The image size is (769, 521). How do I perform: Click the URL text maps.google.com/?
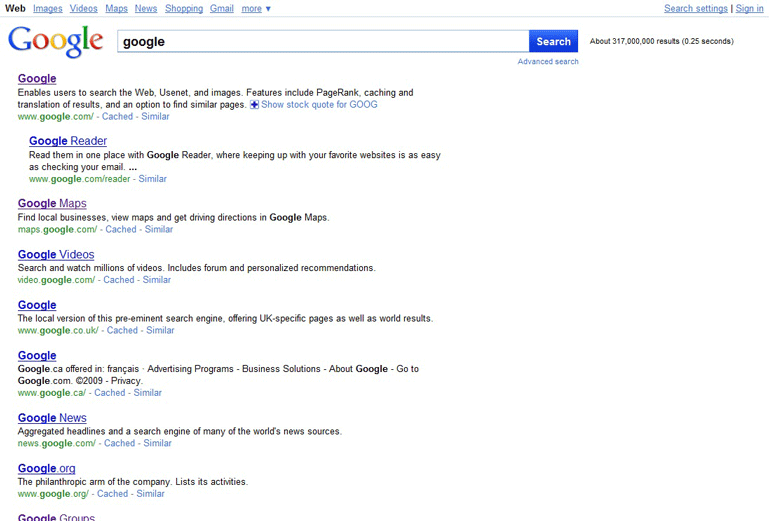coord(57,229)
